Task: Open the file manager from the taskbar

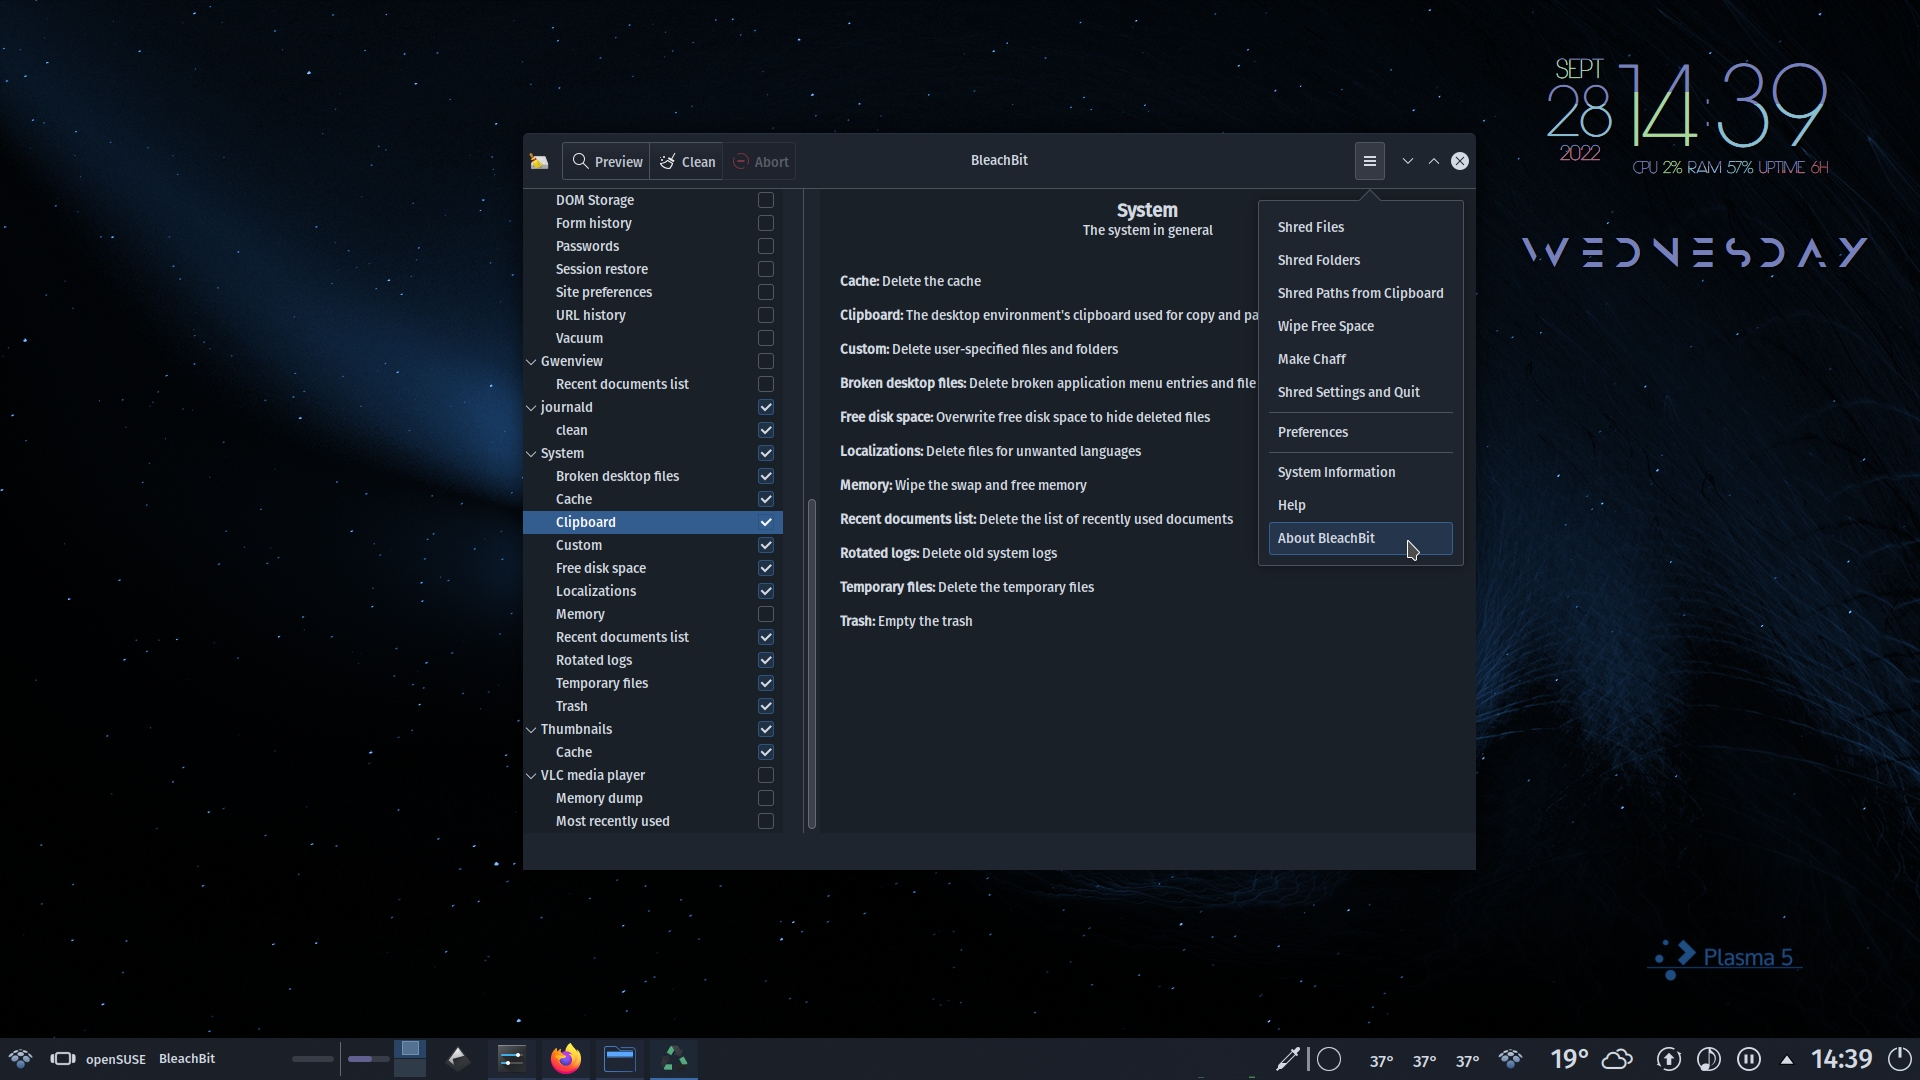Action: click(x=620, y=1058)
